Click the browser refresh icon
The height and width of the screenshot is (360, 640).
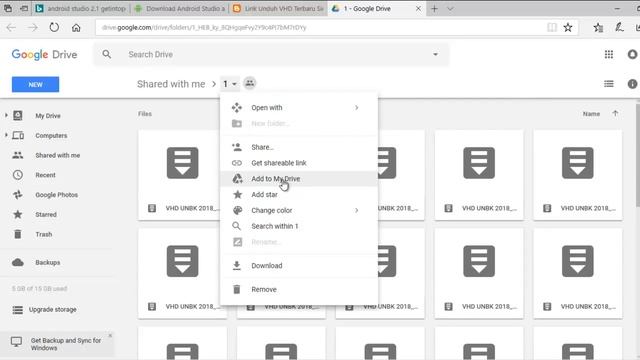(x=54, y=27)
